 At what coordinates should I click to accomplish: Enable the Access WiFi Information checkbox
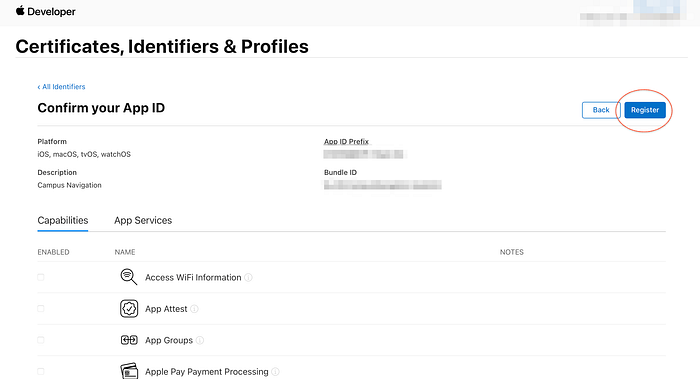click(x=41, y=277)
